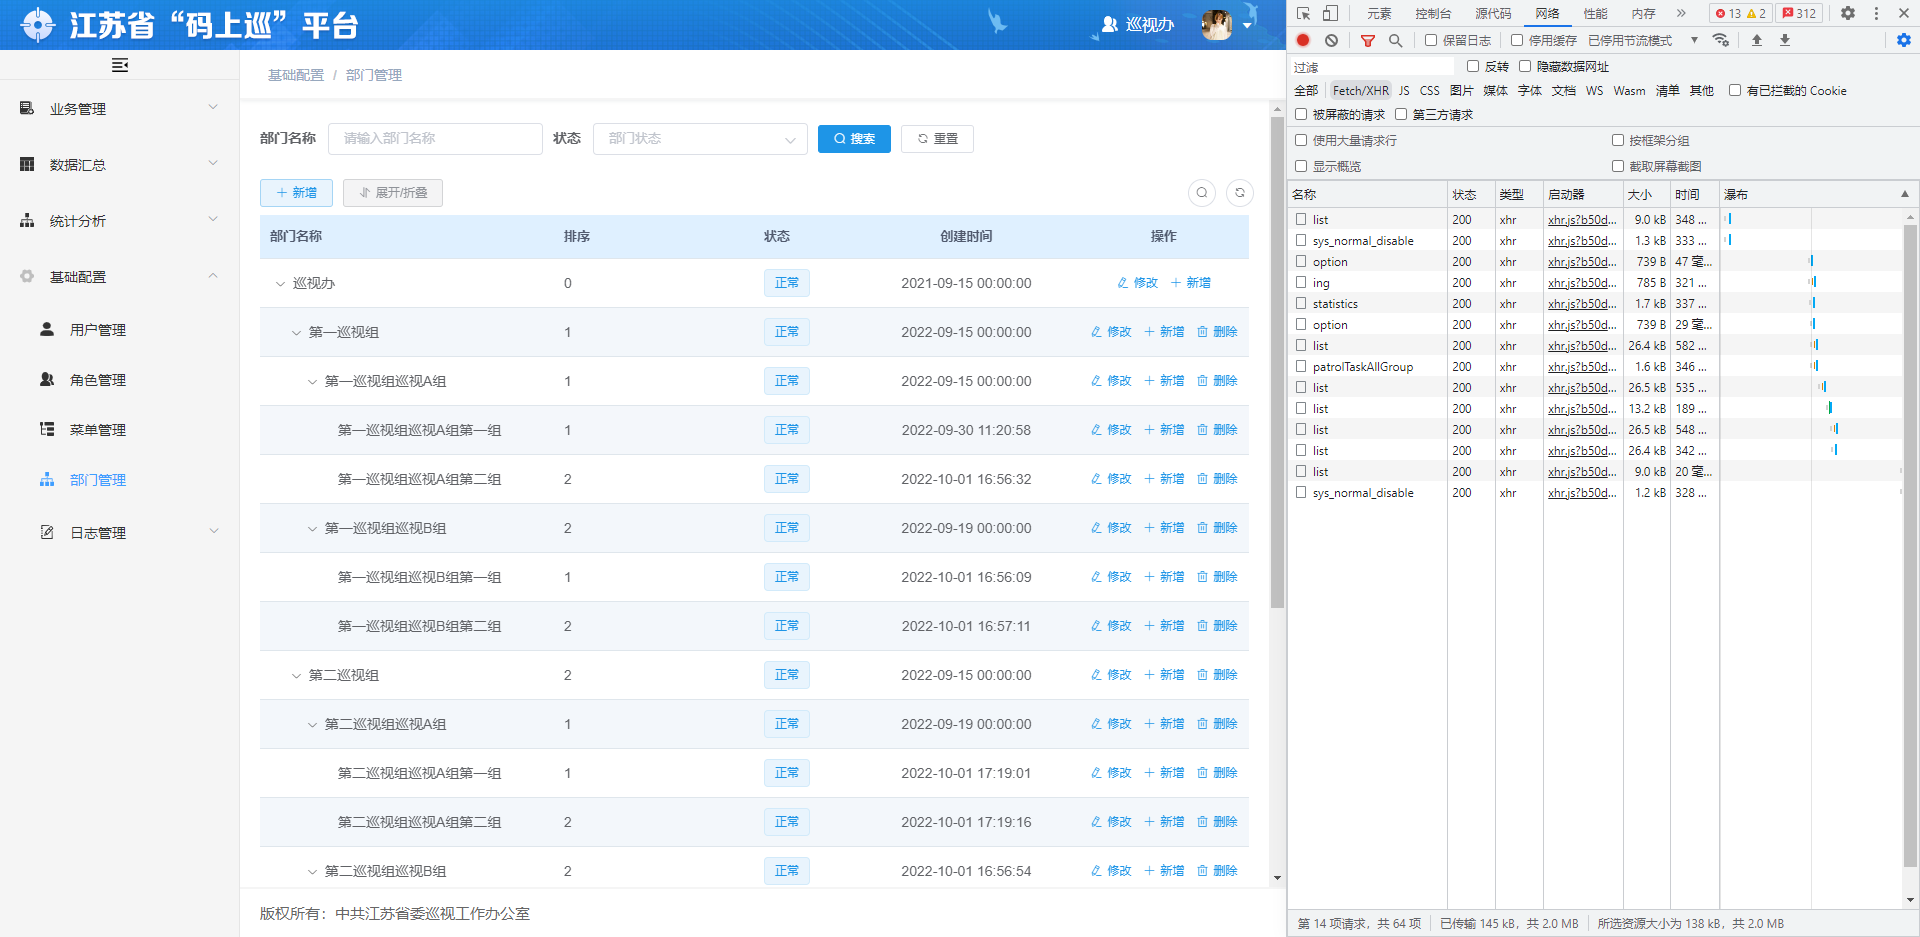The height and width of the screenshot is (937, 1920).
Task: Import HAR file with upload arrow
Action: pos(1757,40)
